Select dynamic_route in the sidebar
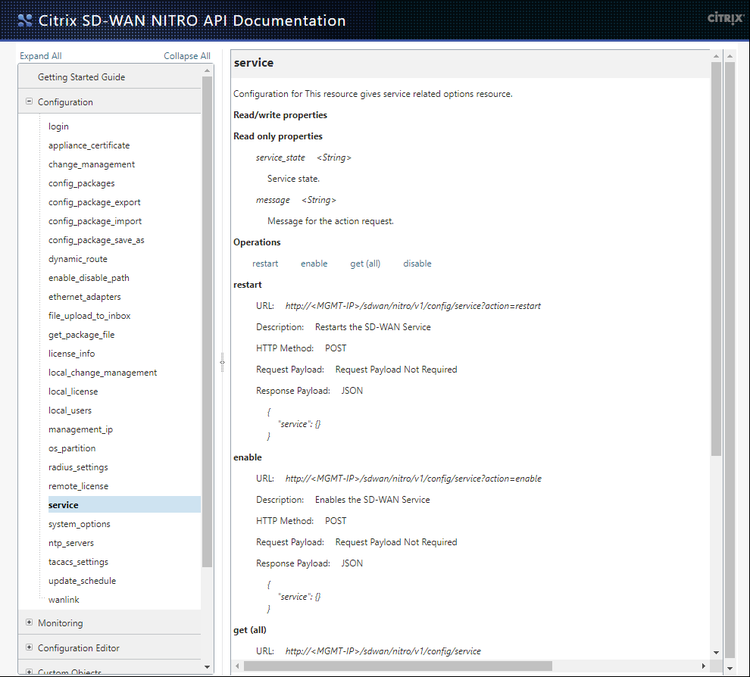The image size is (750, 677). [x=77, y=259]
